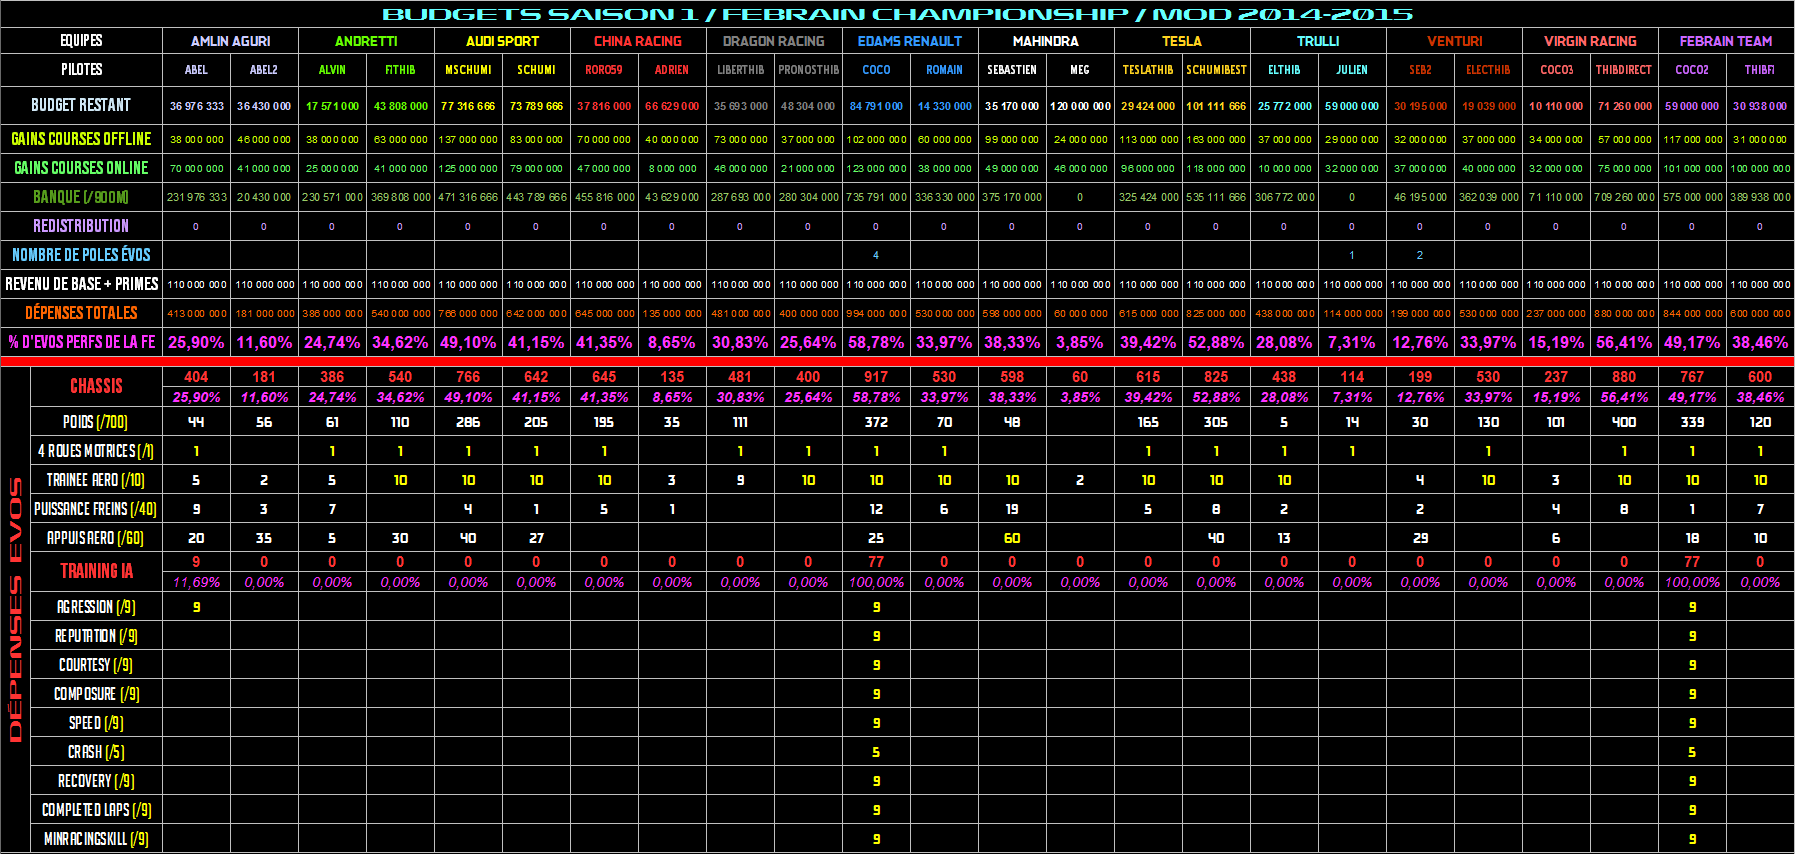Select the POIDS [/700] row label

(96, 422)
